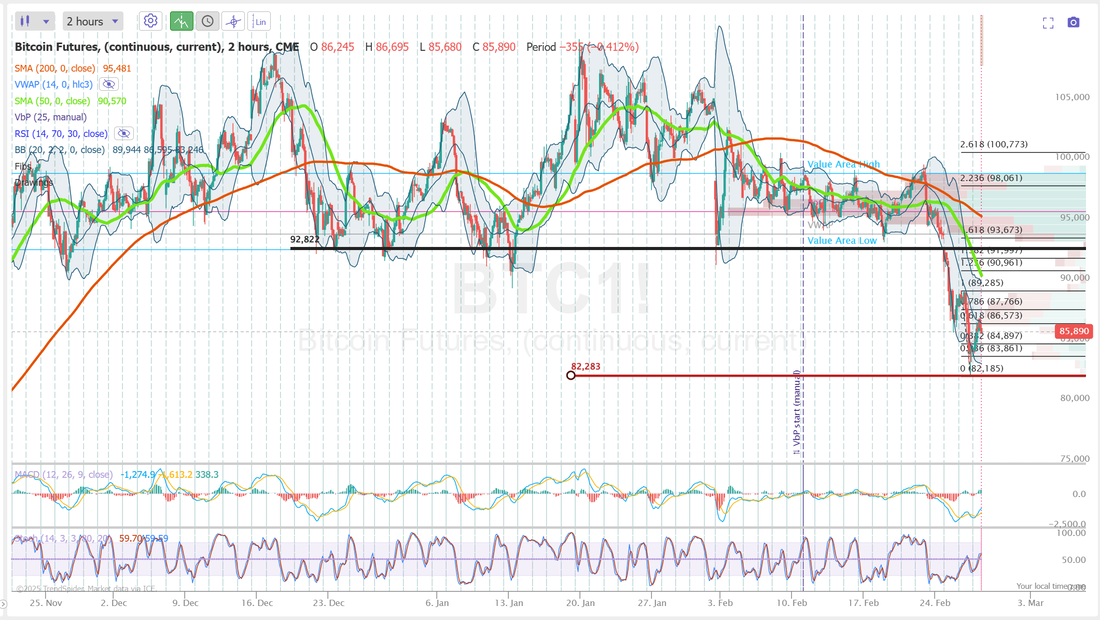Click the 25. Nov date on time axis
The width and height of the screenshot is (1100, 620).
(x=46, y=602)
